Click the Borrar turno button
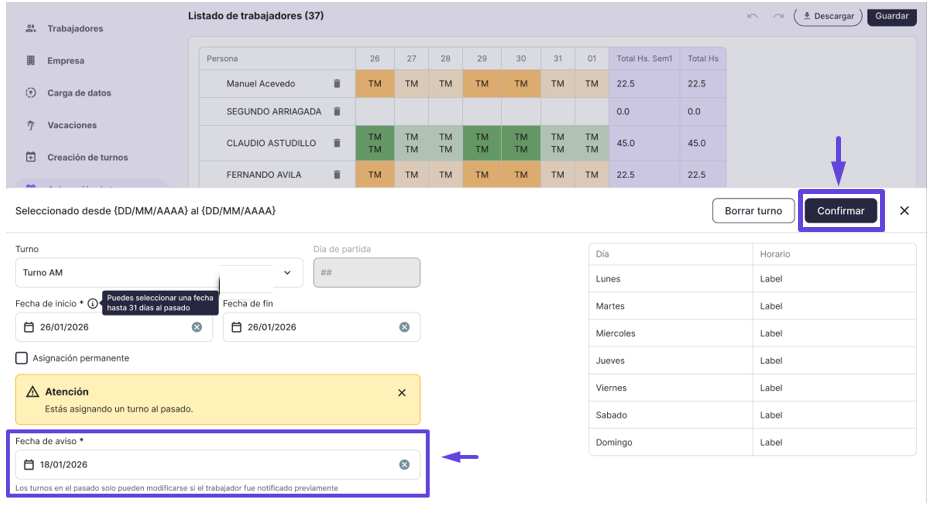933x517 pixels. pyautogui.click(x=753, y=211)
